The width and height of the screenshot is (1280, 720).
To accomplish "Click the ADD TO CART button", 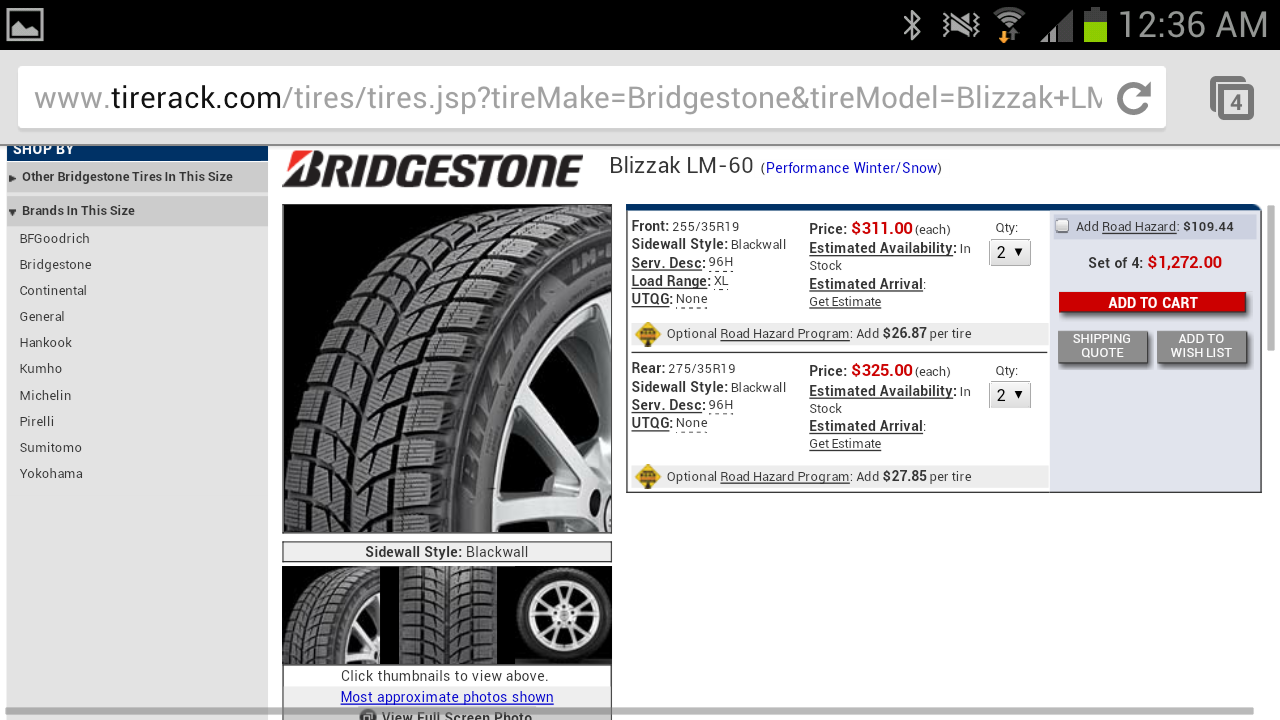I will click(x=1152, y=303).
